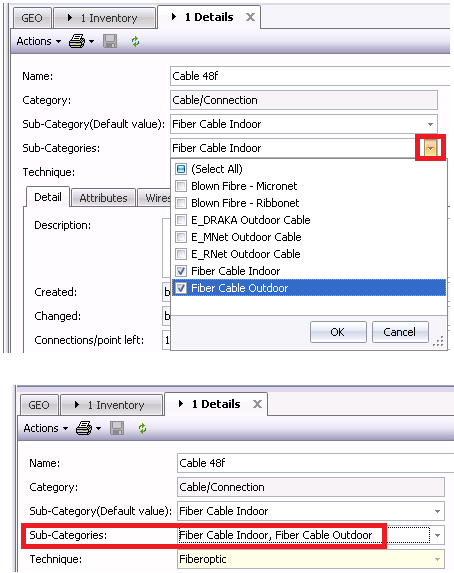Click the printer icon in lower toolbar

coord(84,428)
